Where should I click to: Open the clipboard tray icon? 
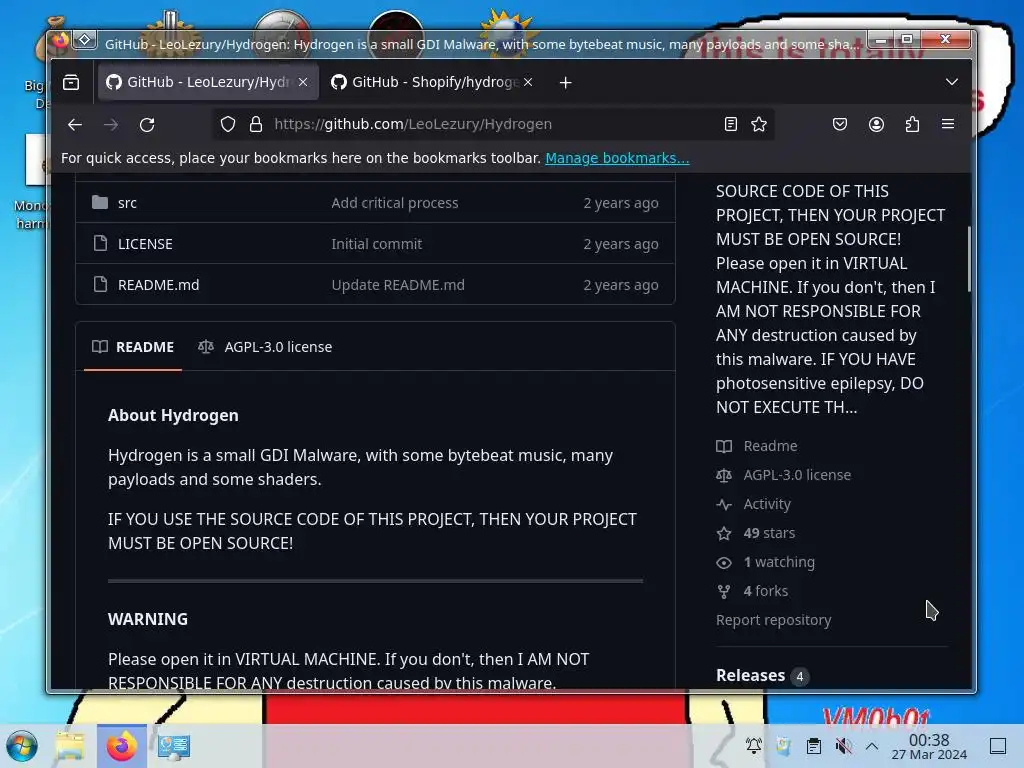pyautogui.click(x=814, y=746)
